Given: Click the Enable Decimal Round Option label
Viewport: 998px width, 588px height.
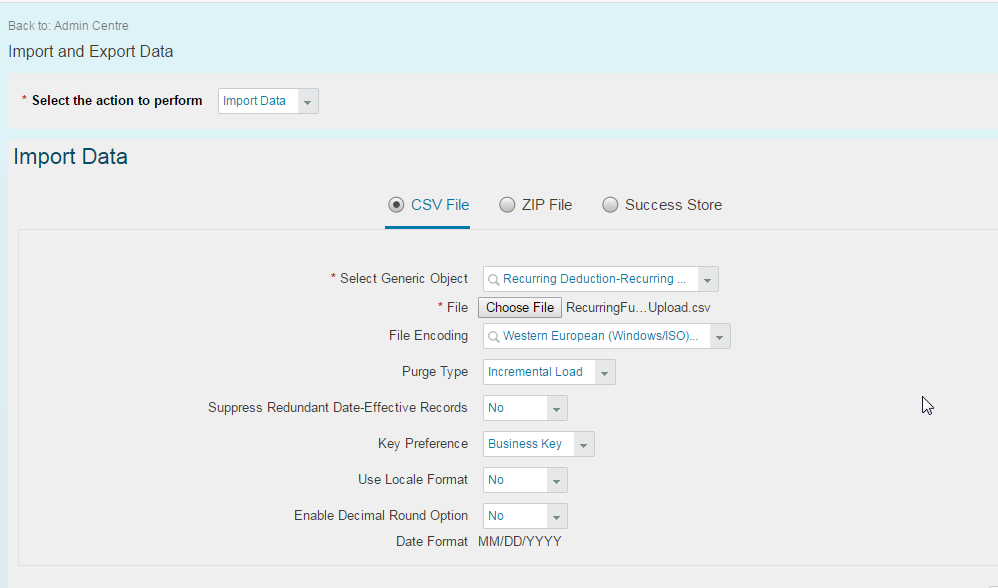Looking at the screenshot, I should [x=381, y=515].
